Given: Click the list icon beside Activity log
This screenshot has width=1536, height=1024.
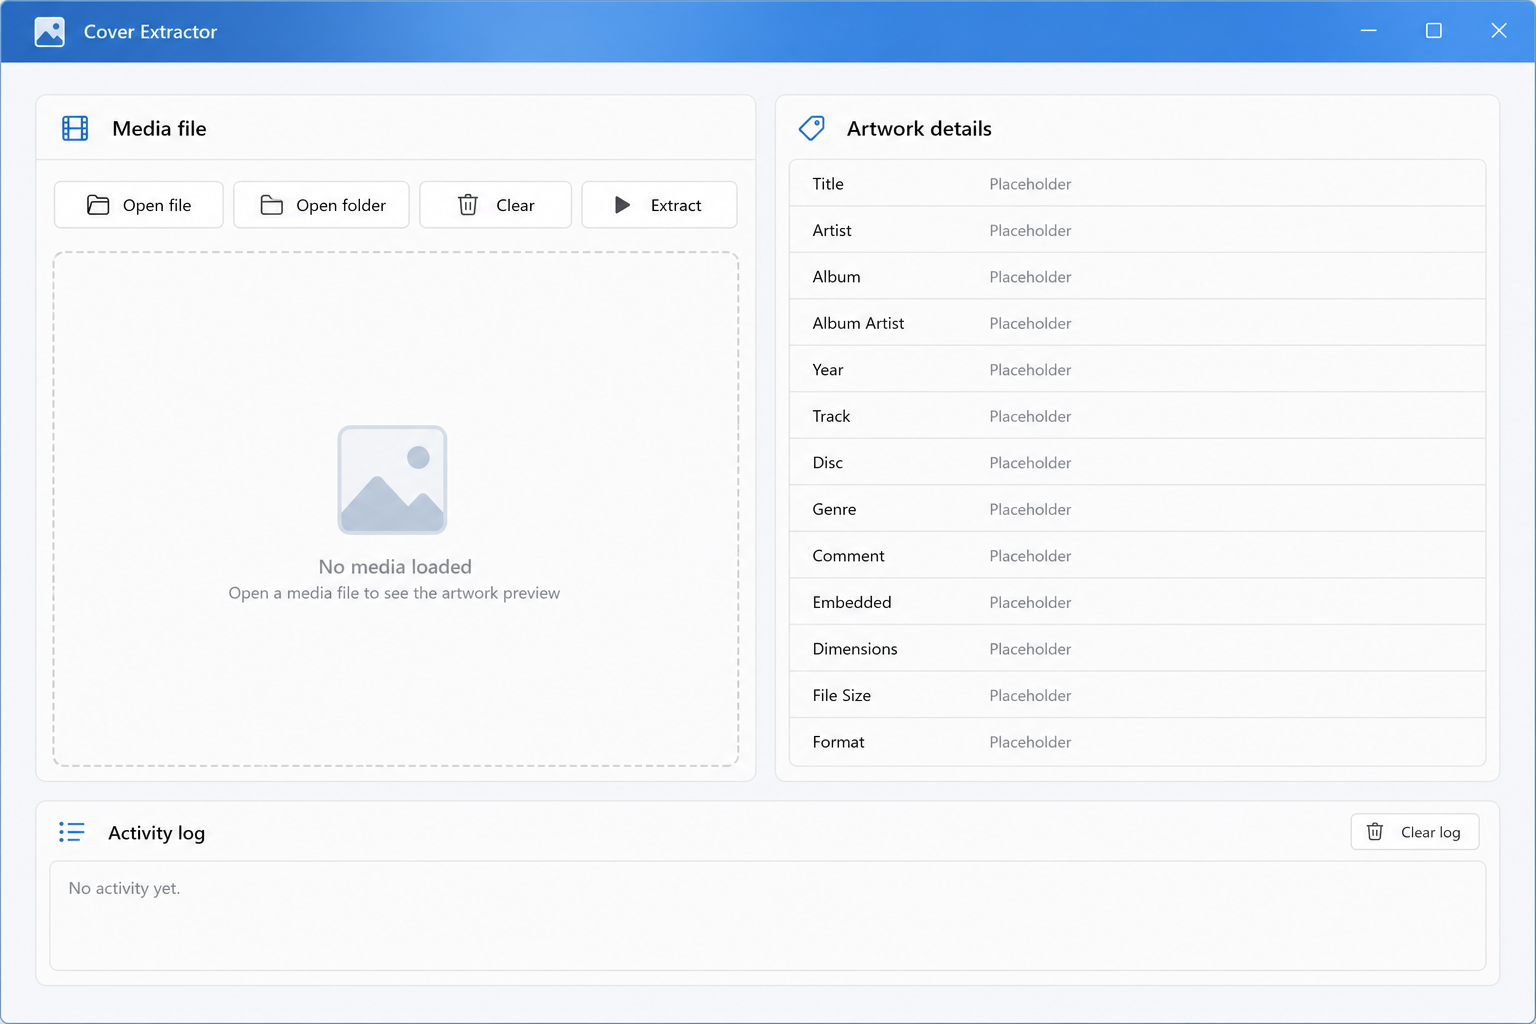Looking at the screenshot, I should pyautogui.click(x=71, y=832).
